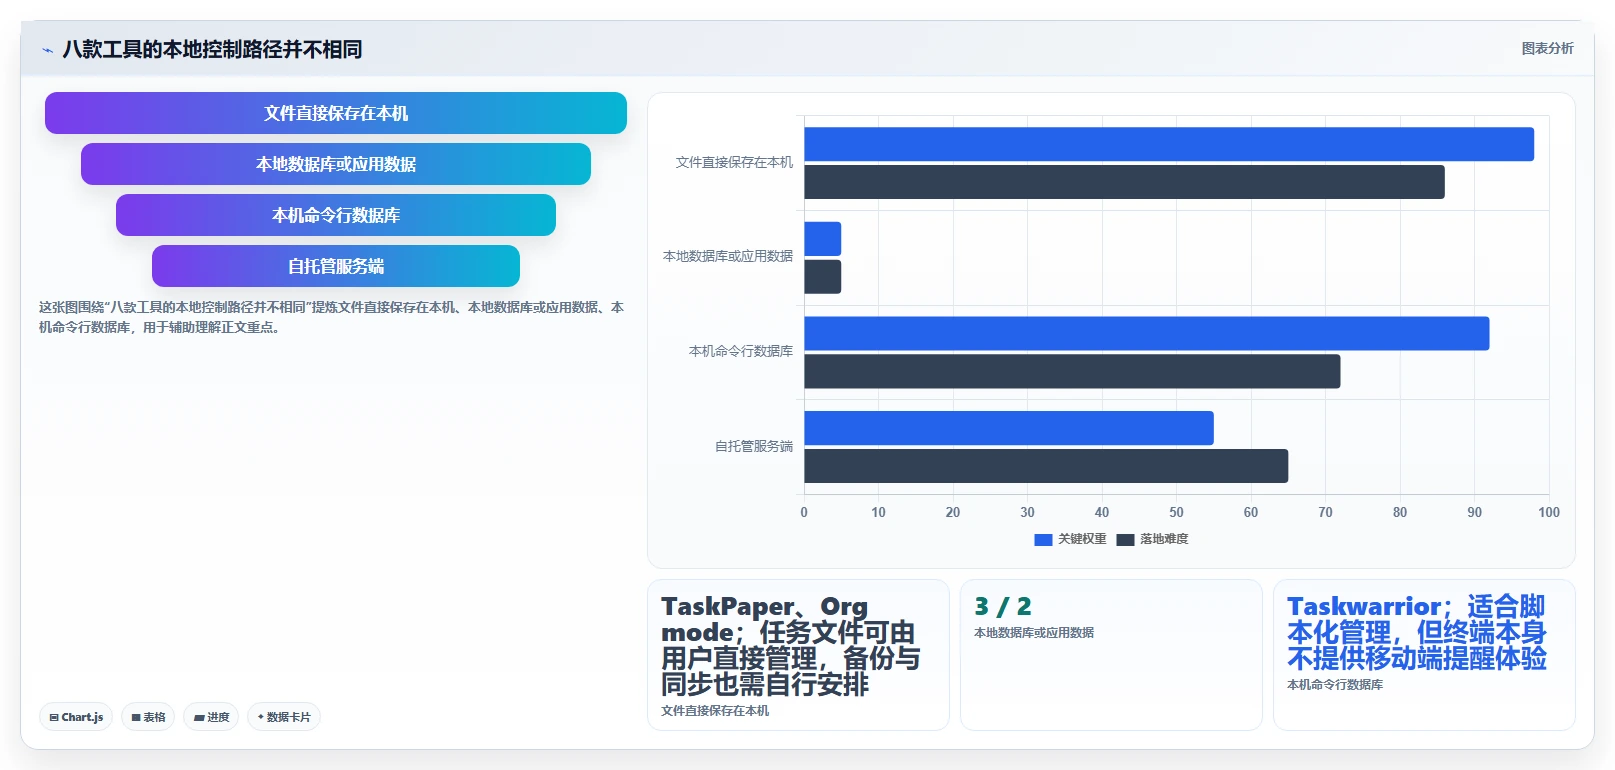Click the 进度 tag chip
Image resolution: width=1615 pixels, height=770 pixels.
211,717
